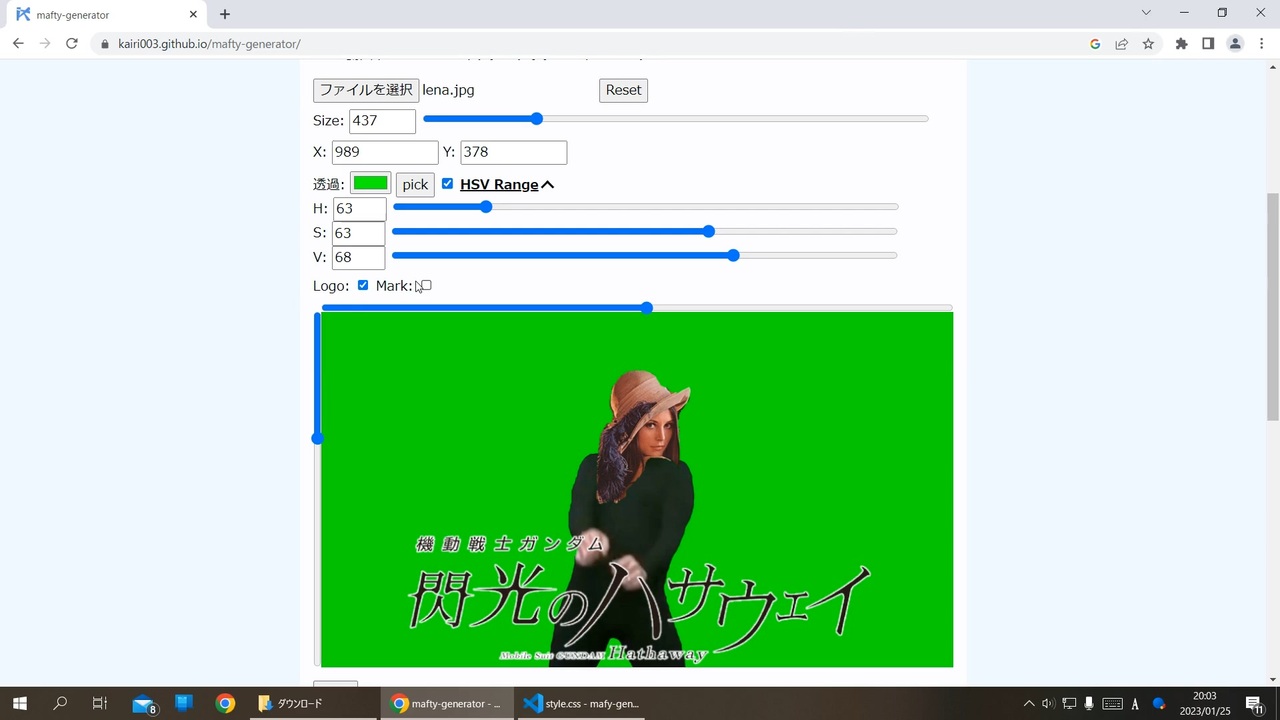Select the mafty-generator browser tab
1280x720 pixels.
pos(105,15)
